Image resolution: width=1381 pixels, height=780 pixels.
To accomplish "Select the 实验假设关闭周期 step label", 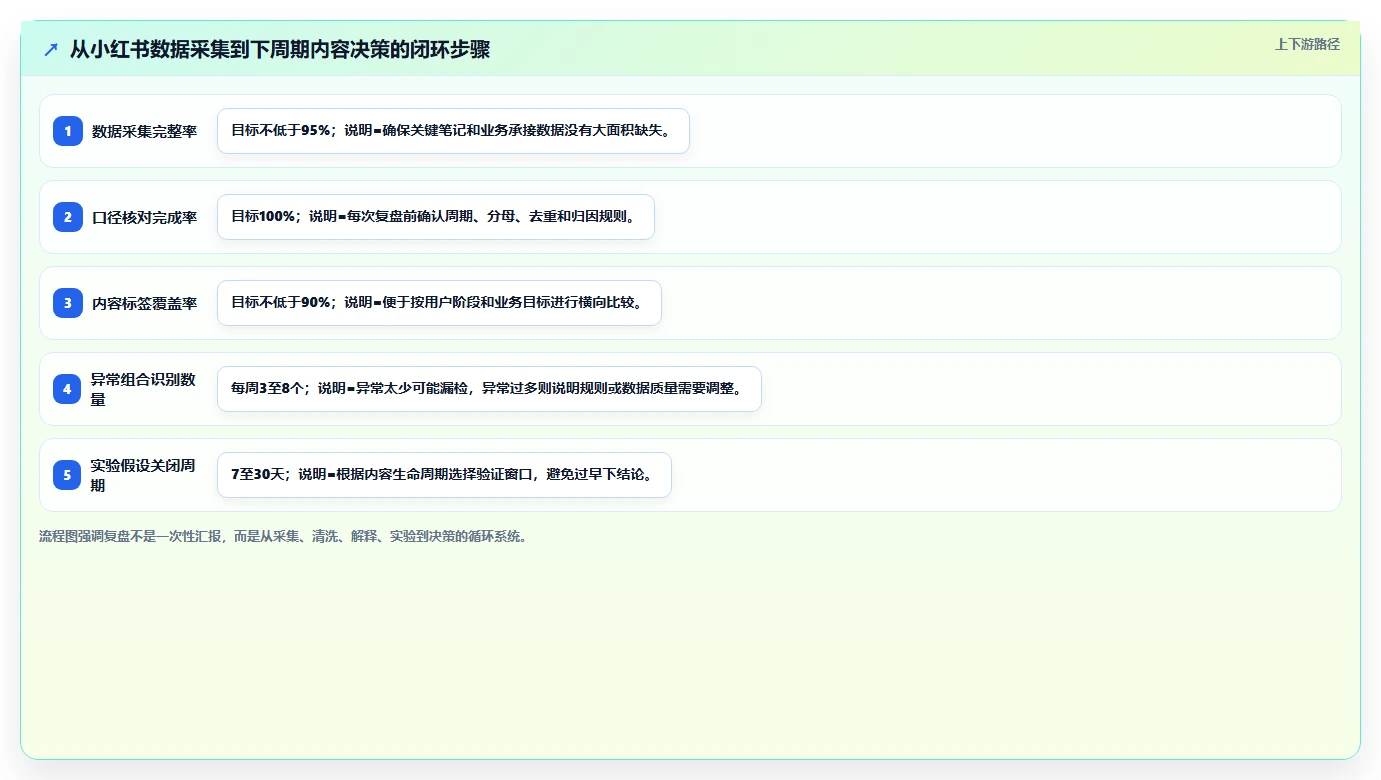I will (143, 475).
